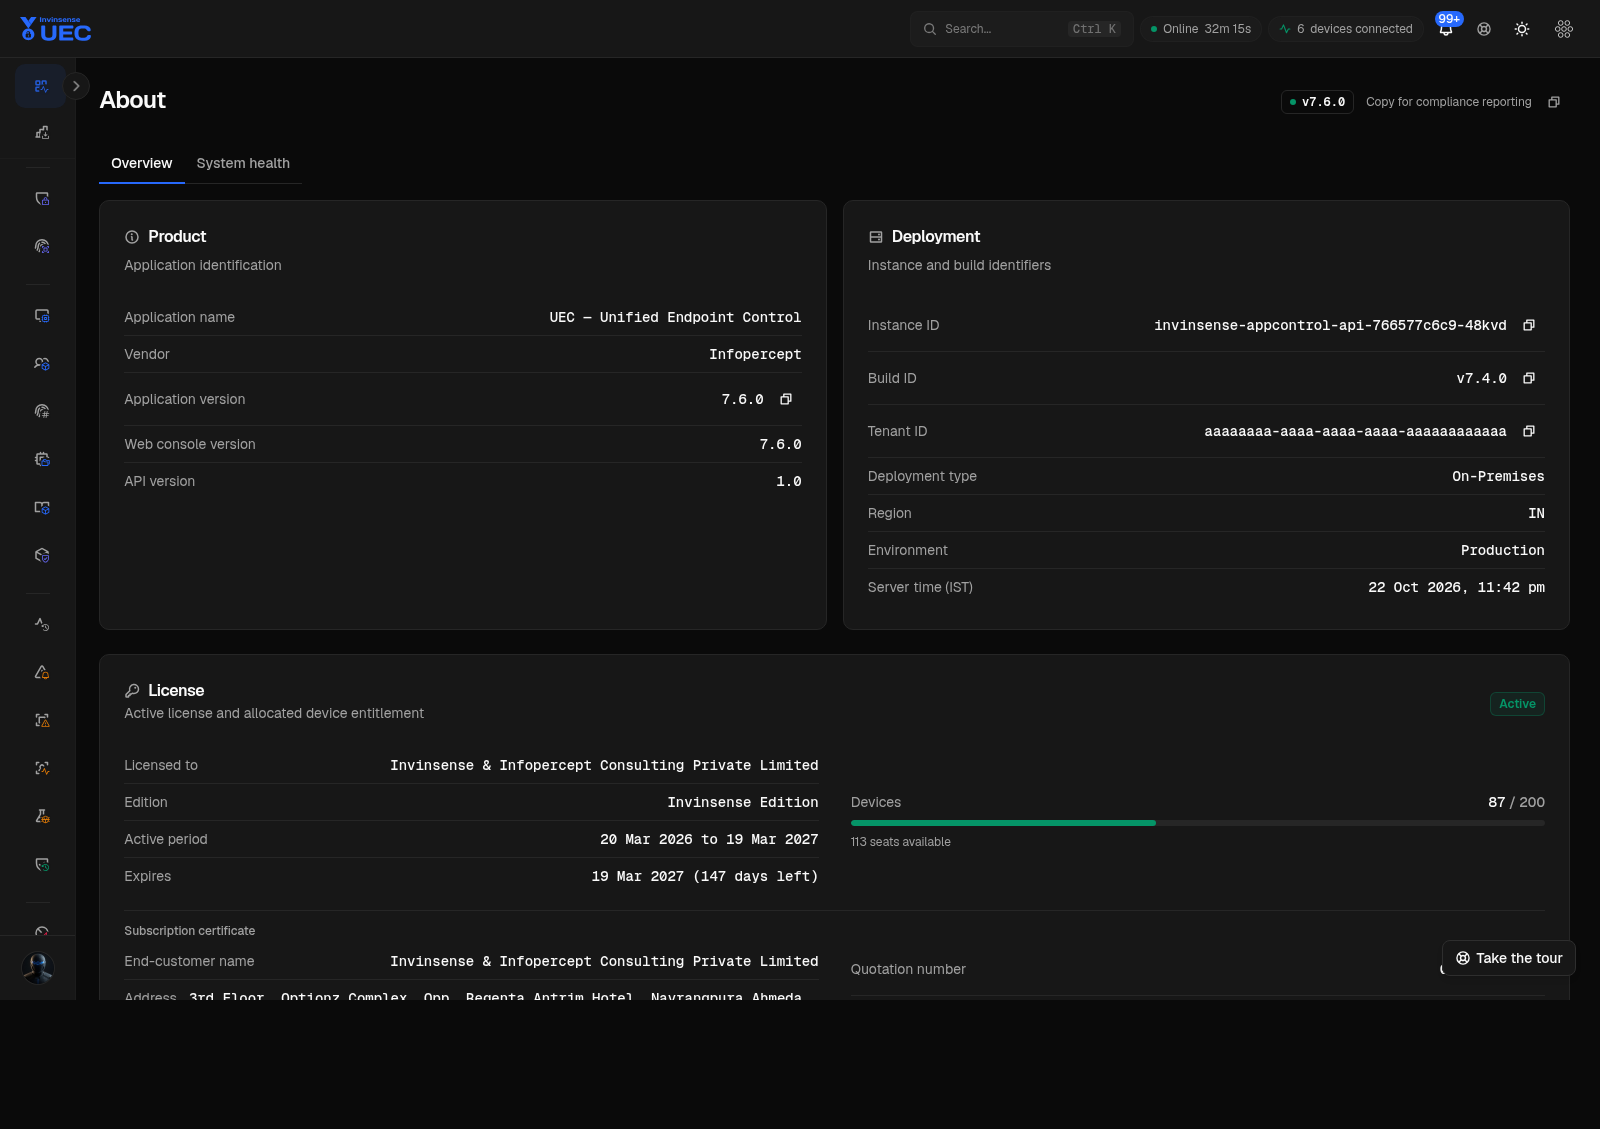Click the '113 seats available' text
The width and height of the screenshot is (1600, 1129).
[x=901, y=842]
